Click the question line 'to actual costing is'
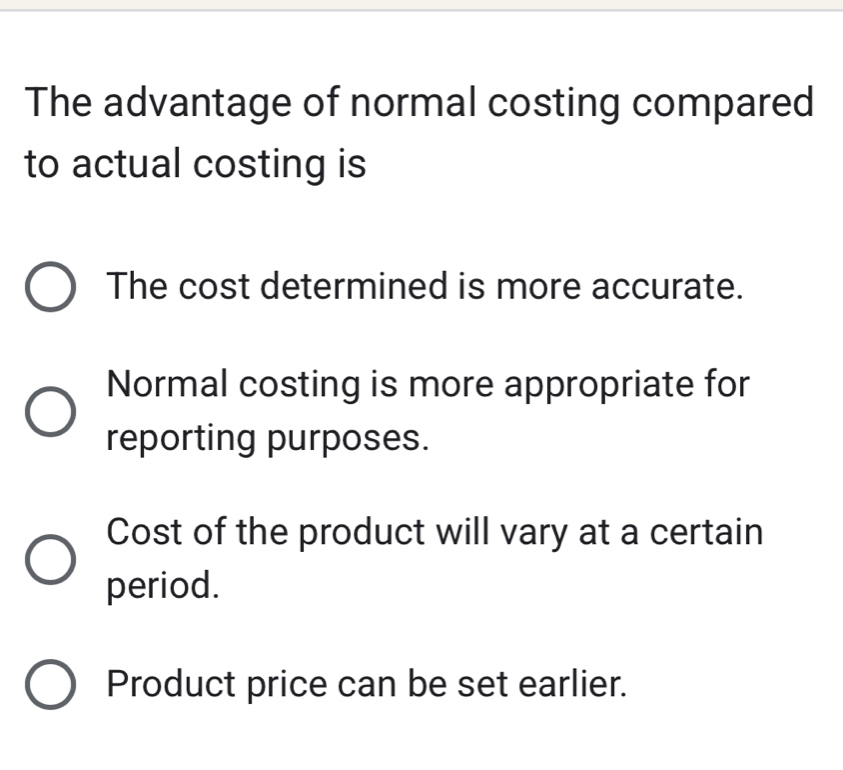843x770 pixels. pos(196,164)
